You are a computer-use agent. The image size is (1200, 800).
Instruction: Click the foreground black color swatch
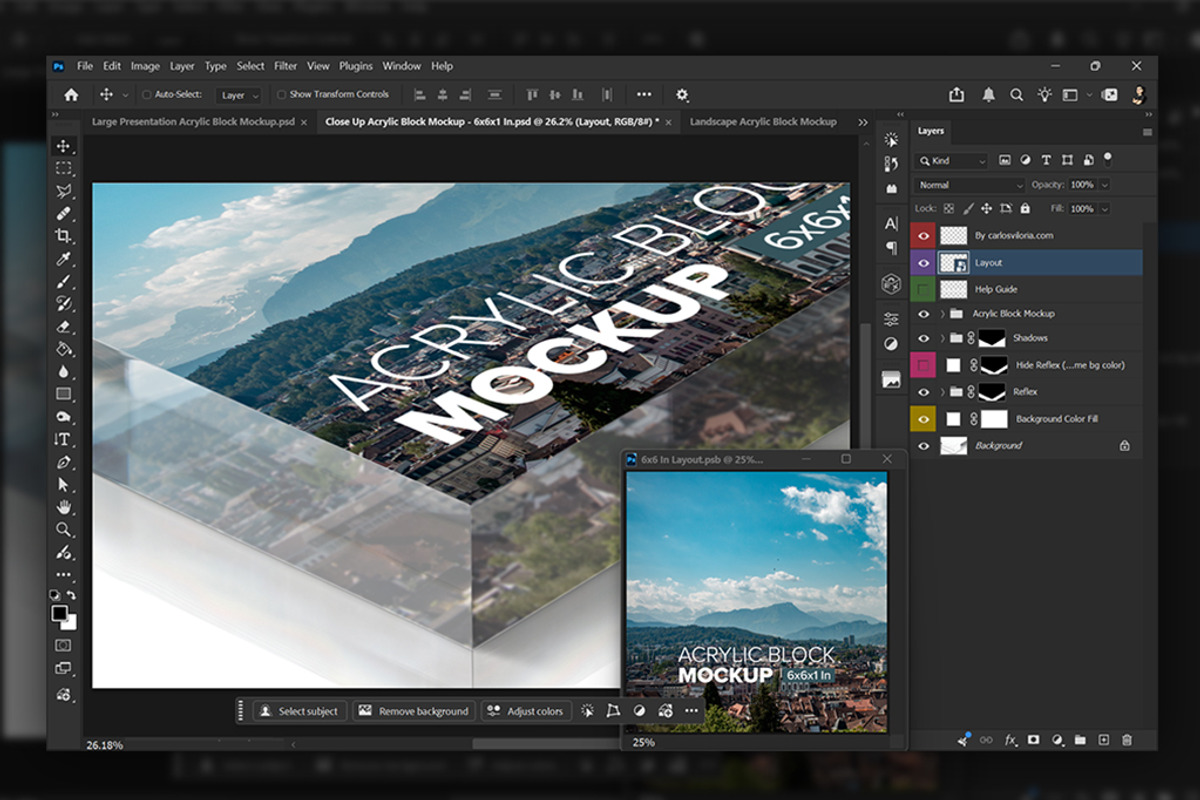coord(60,613)
